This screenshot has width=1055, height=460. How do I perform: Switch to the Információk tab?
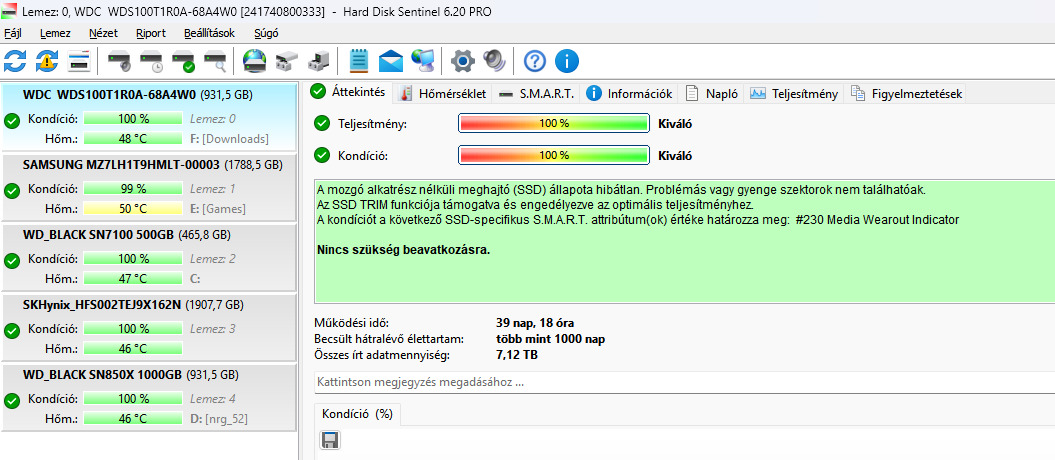point(630,94)
